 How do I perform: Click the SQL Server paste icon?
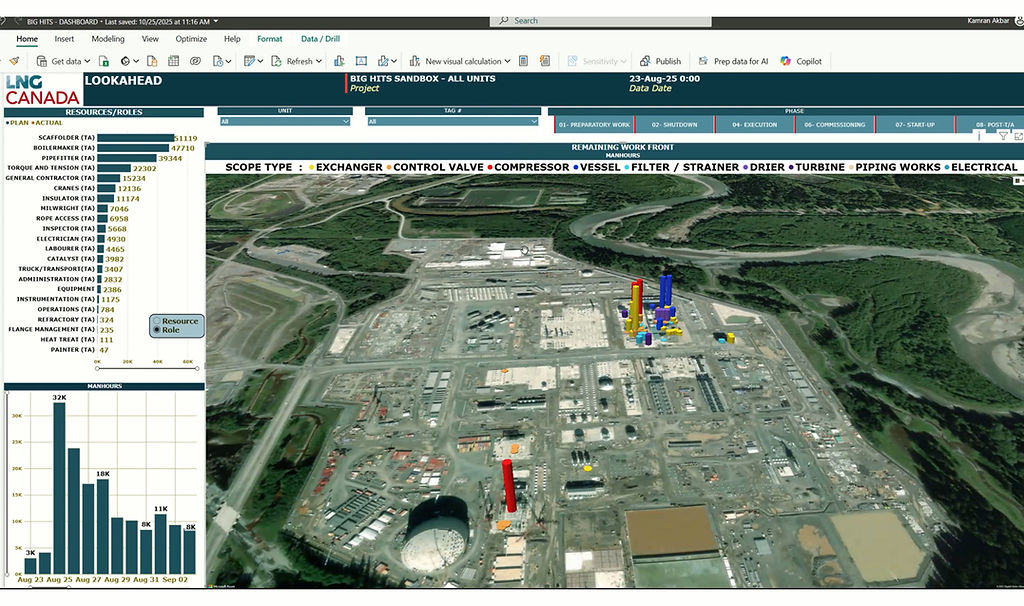coord(152,61)
